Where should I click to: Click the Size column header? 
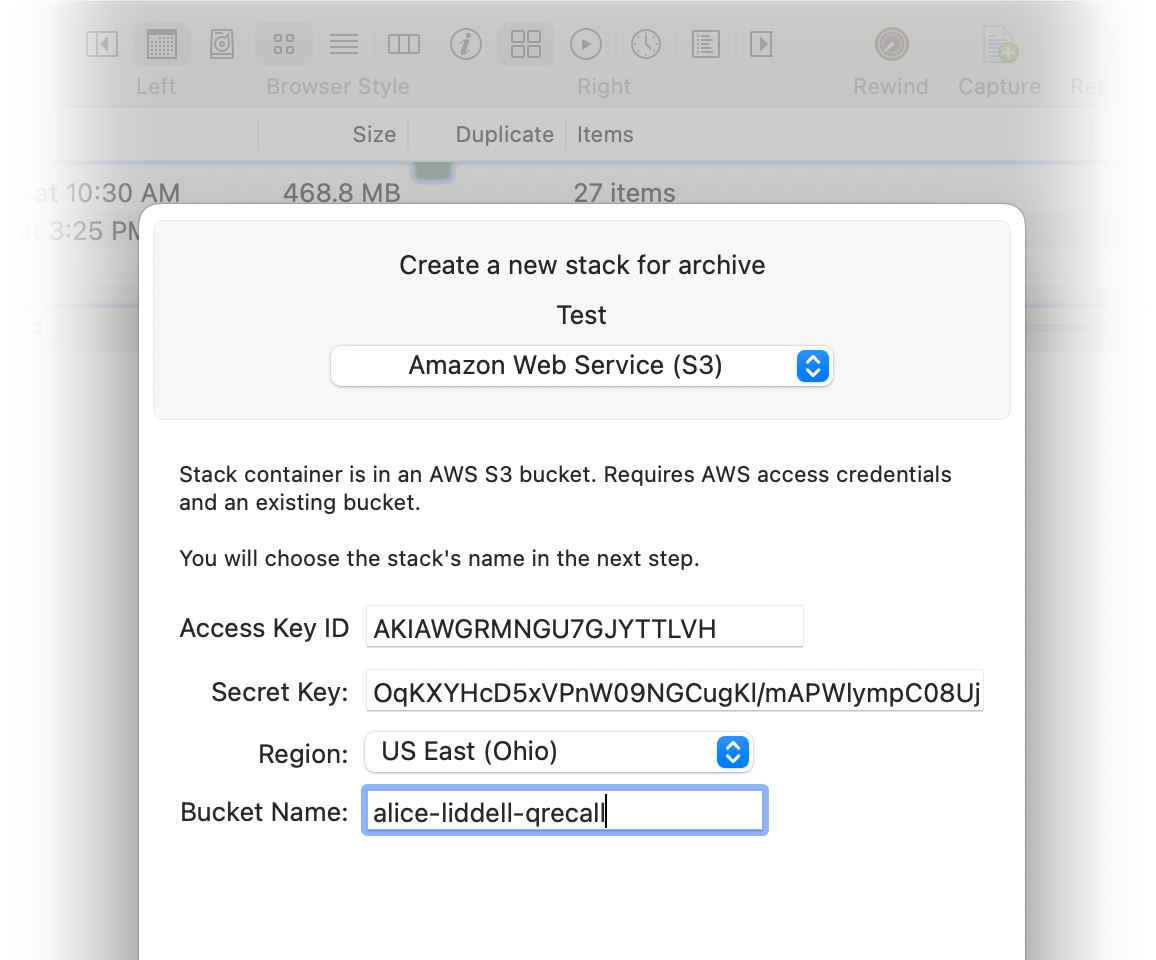[374, 135]
